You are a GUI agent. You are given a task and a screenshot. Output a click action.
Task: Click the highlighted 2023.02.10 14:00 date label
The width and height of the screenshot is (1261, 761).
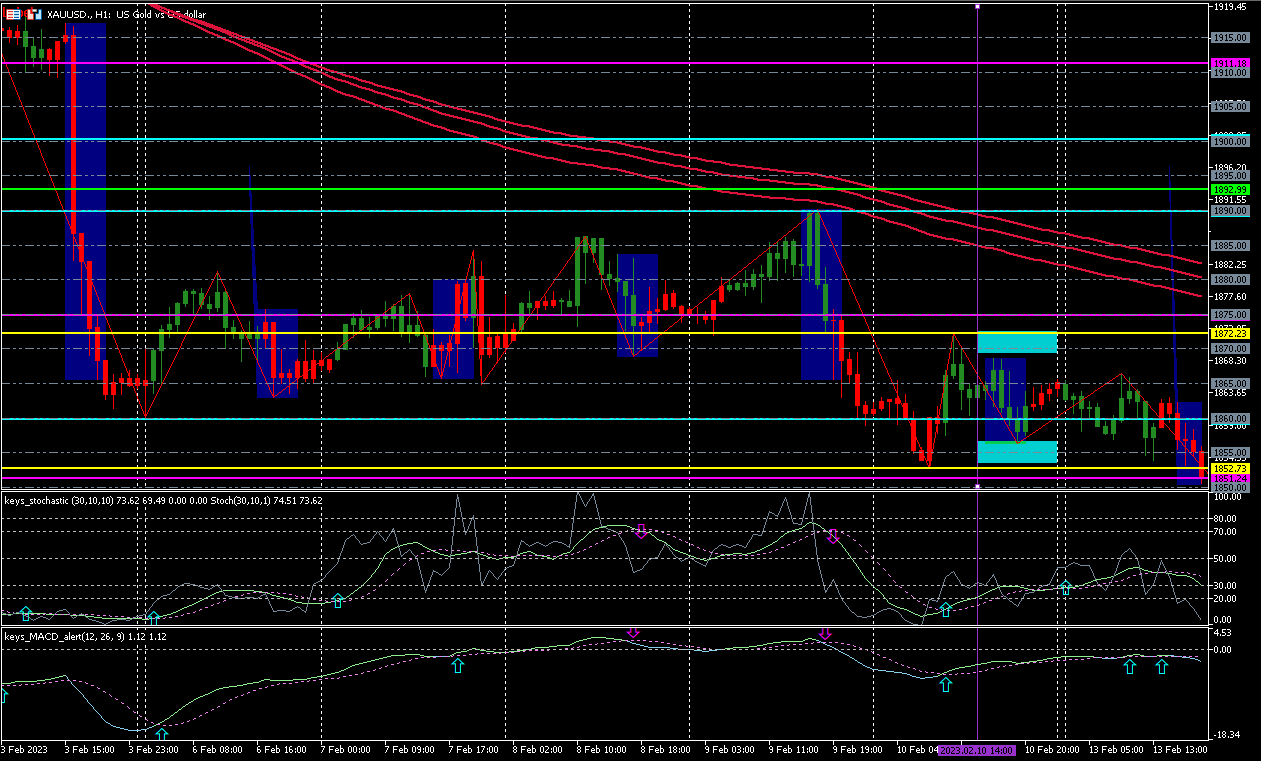[977, 749]
